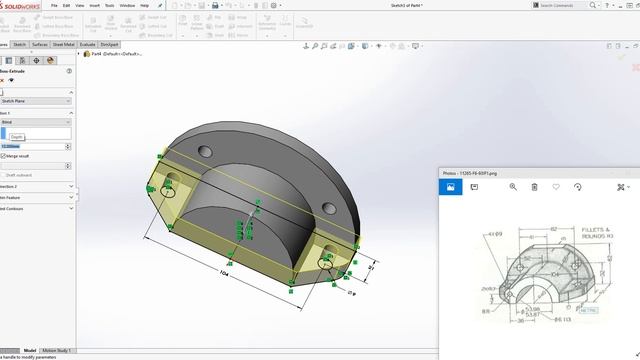Click the Print icon in top toolbar

tap(215, 6)
